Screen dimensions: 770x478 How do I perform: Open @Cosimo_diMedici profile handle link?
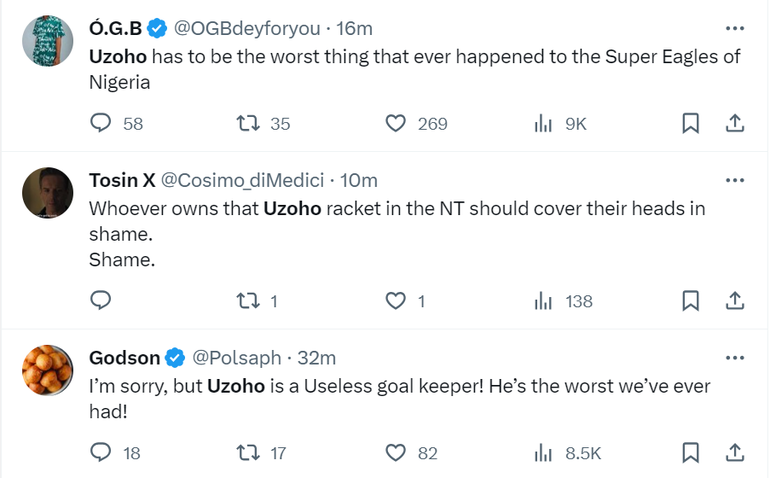pyautogui.click(x=243, y=180)
